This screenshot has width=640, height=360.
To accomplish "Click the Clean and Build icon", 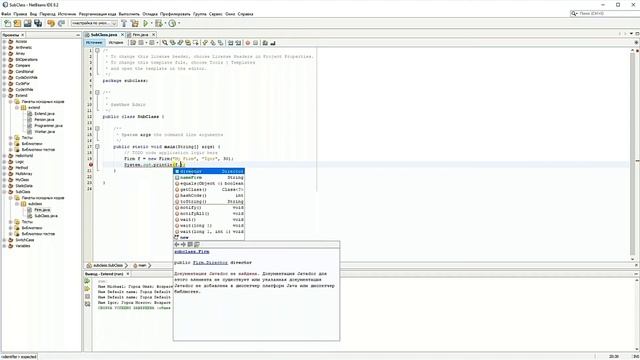I will tap(134, 24).
